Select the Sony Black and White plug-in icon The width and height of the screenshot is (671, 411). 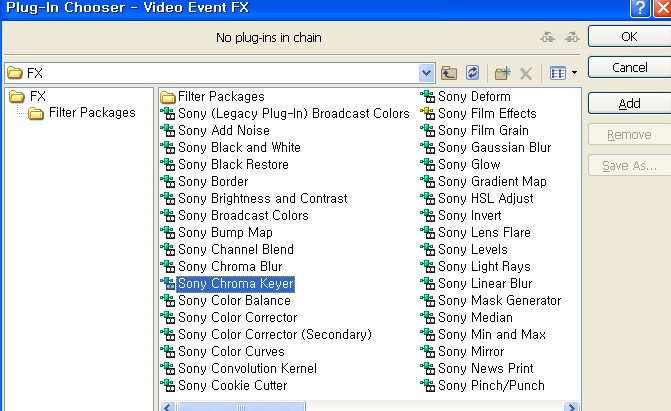tap(168, 148)
